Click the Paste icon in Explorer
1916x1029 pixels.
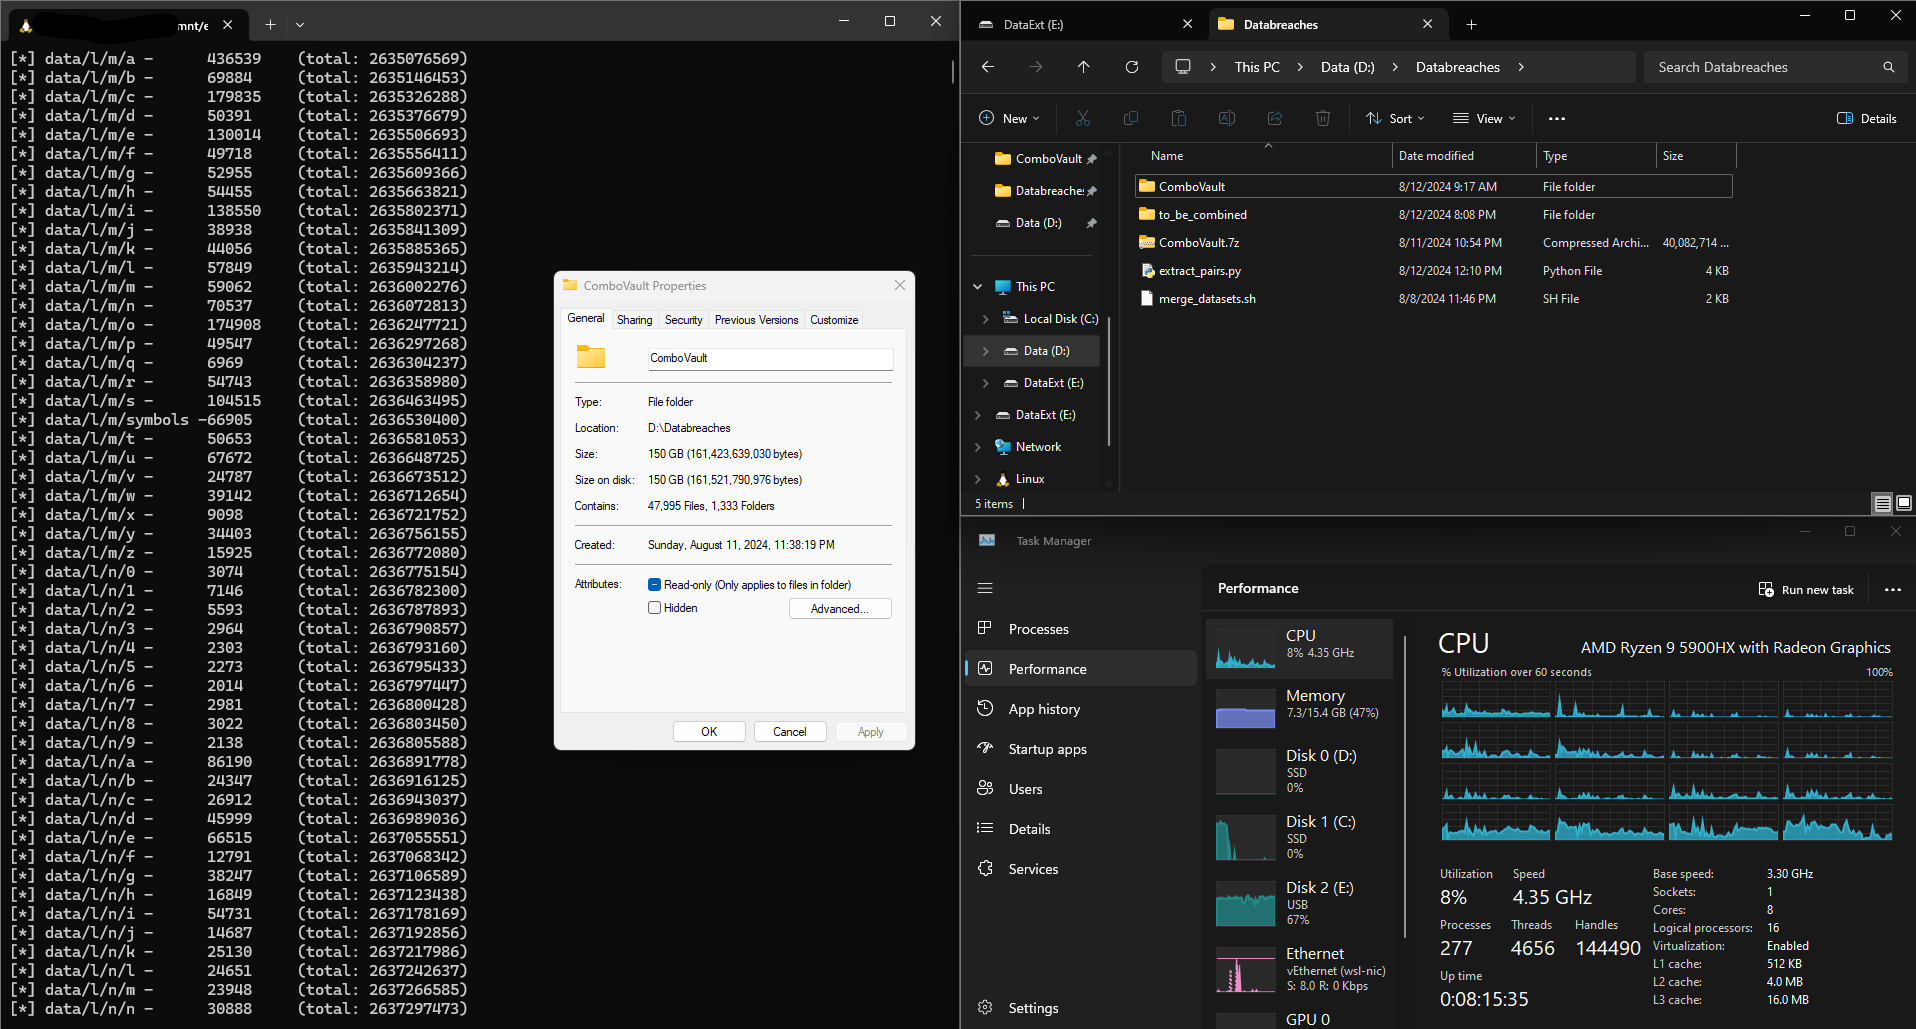1178,118
